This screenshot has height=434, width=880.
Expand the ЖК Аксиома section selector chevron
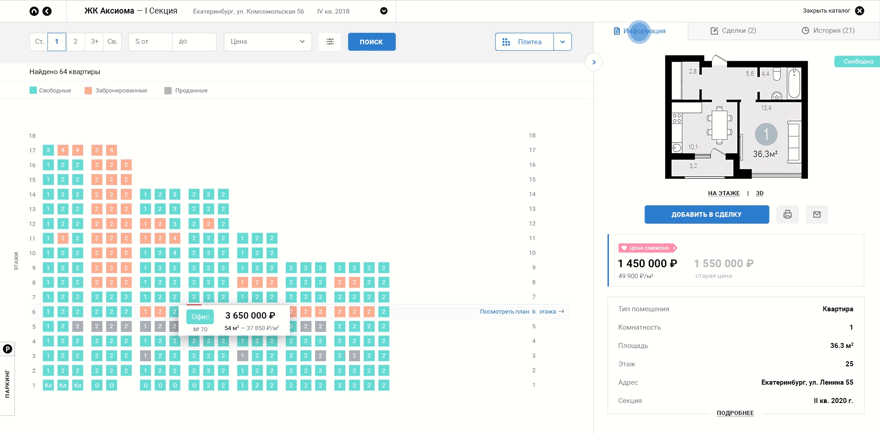click(x=384, y=11)
